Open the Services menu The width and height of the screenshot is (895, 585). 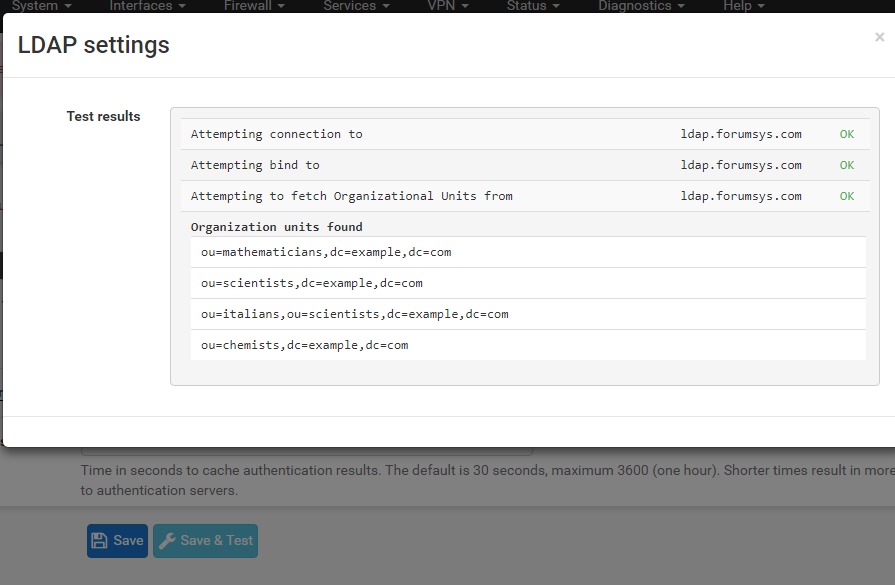355,6
